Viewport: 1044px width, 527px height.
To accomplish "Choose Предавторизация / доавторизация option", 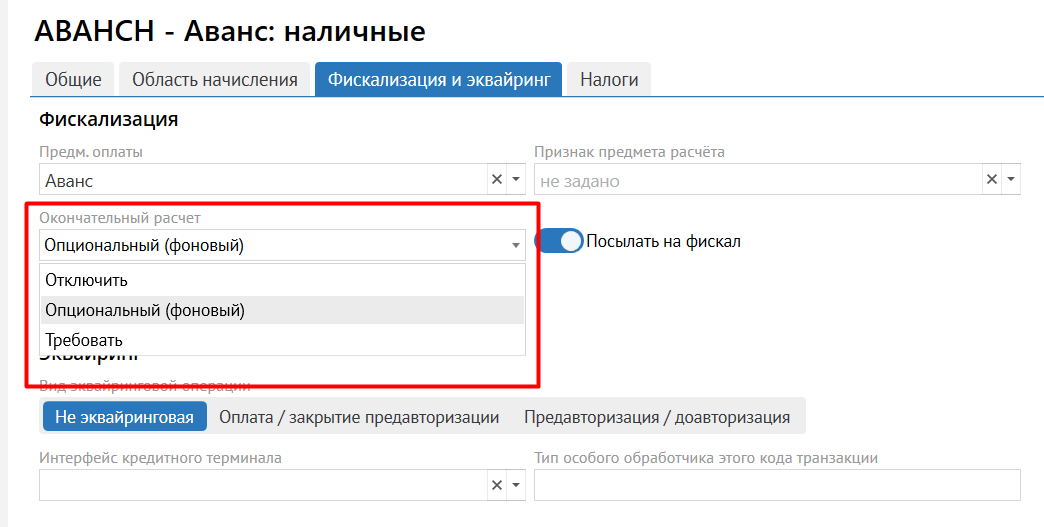I will [657, 417].
